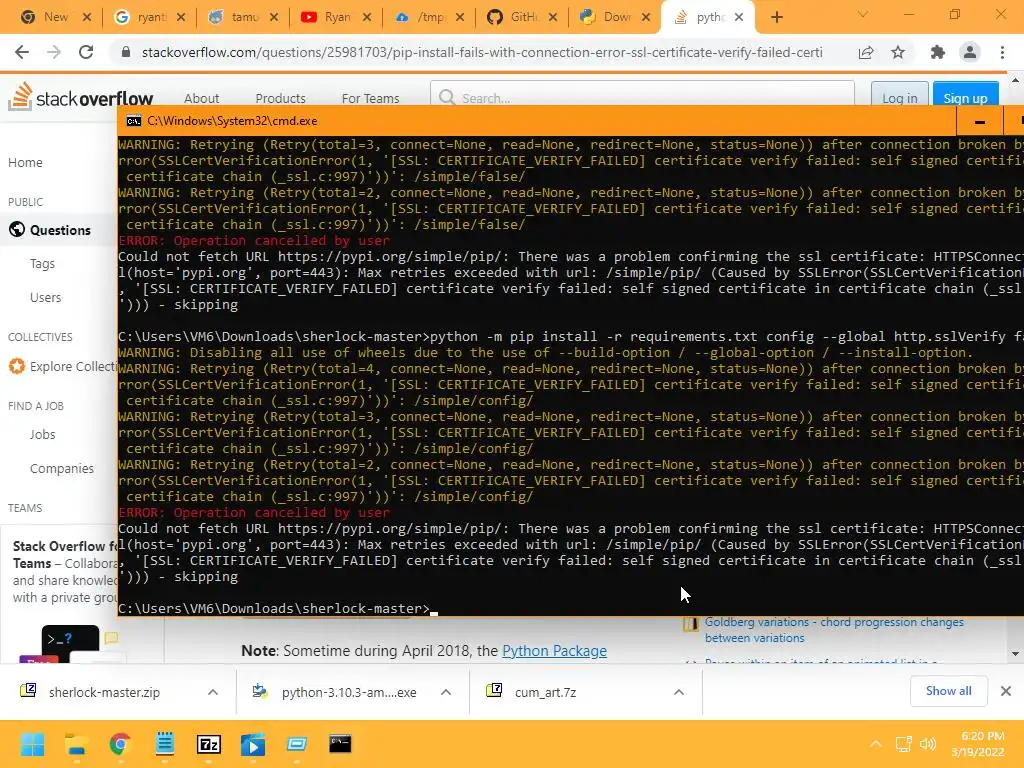Click the clock and date in taskbar
1024x768 pixels.
tap(978, 744)
